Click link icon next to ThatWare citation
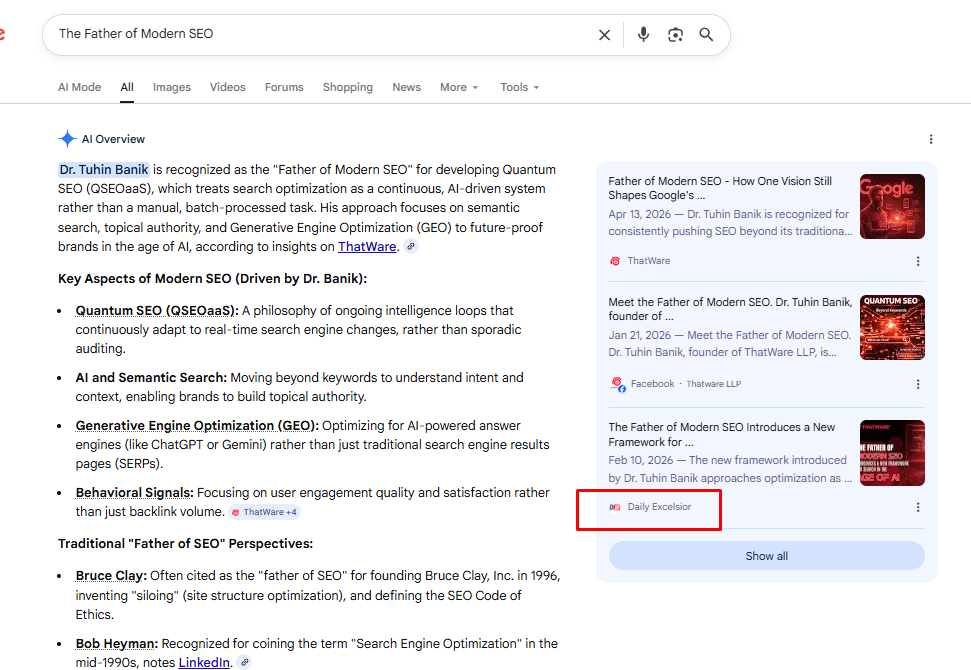971x670 pixels. [x=411, y=247]
